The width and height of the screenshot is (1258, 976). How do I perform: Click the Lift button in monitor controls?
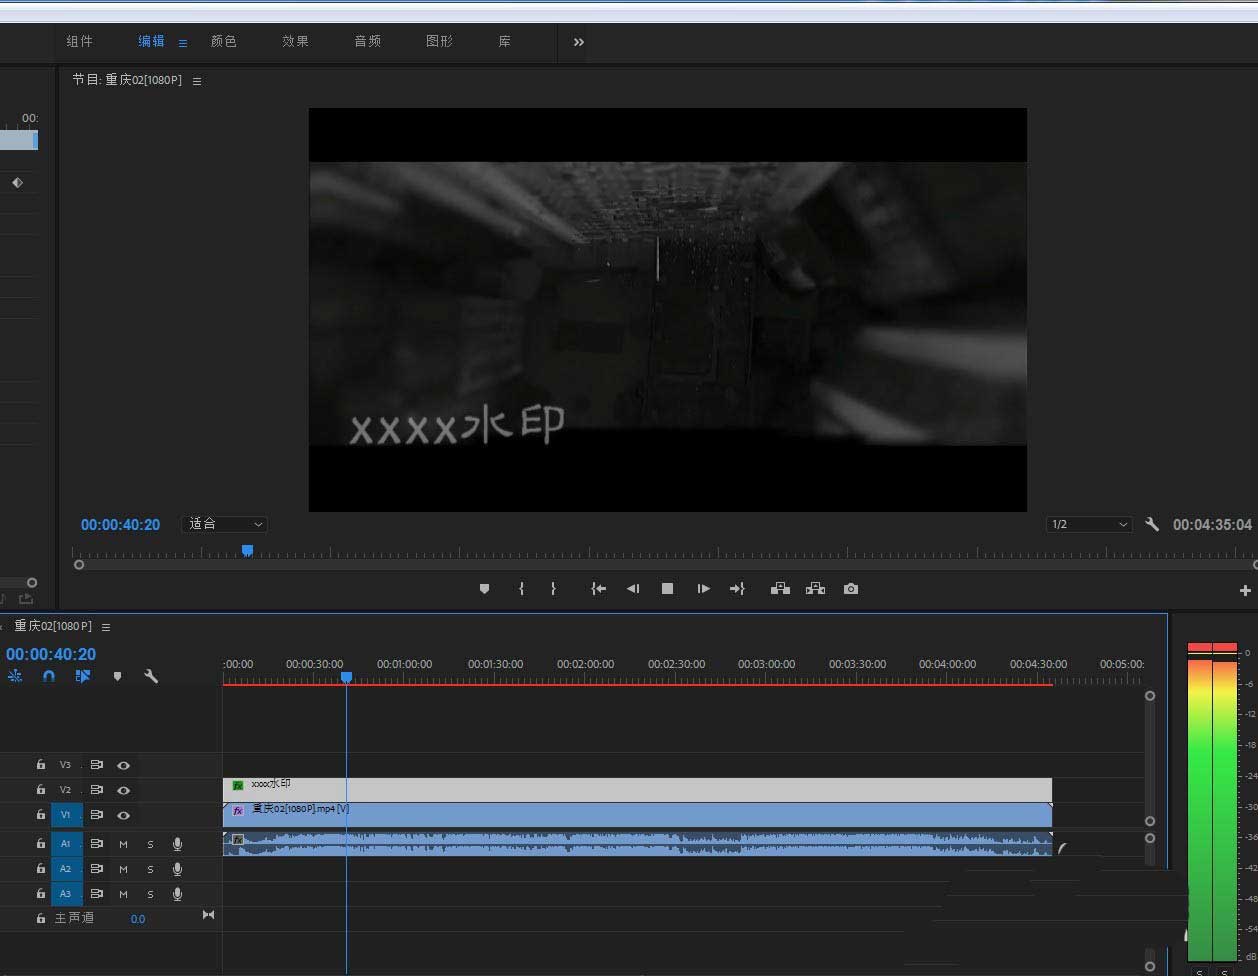pos(780,589)
